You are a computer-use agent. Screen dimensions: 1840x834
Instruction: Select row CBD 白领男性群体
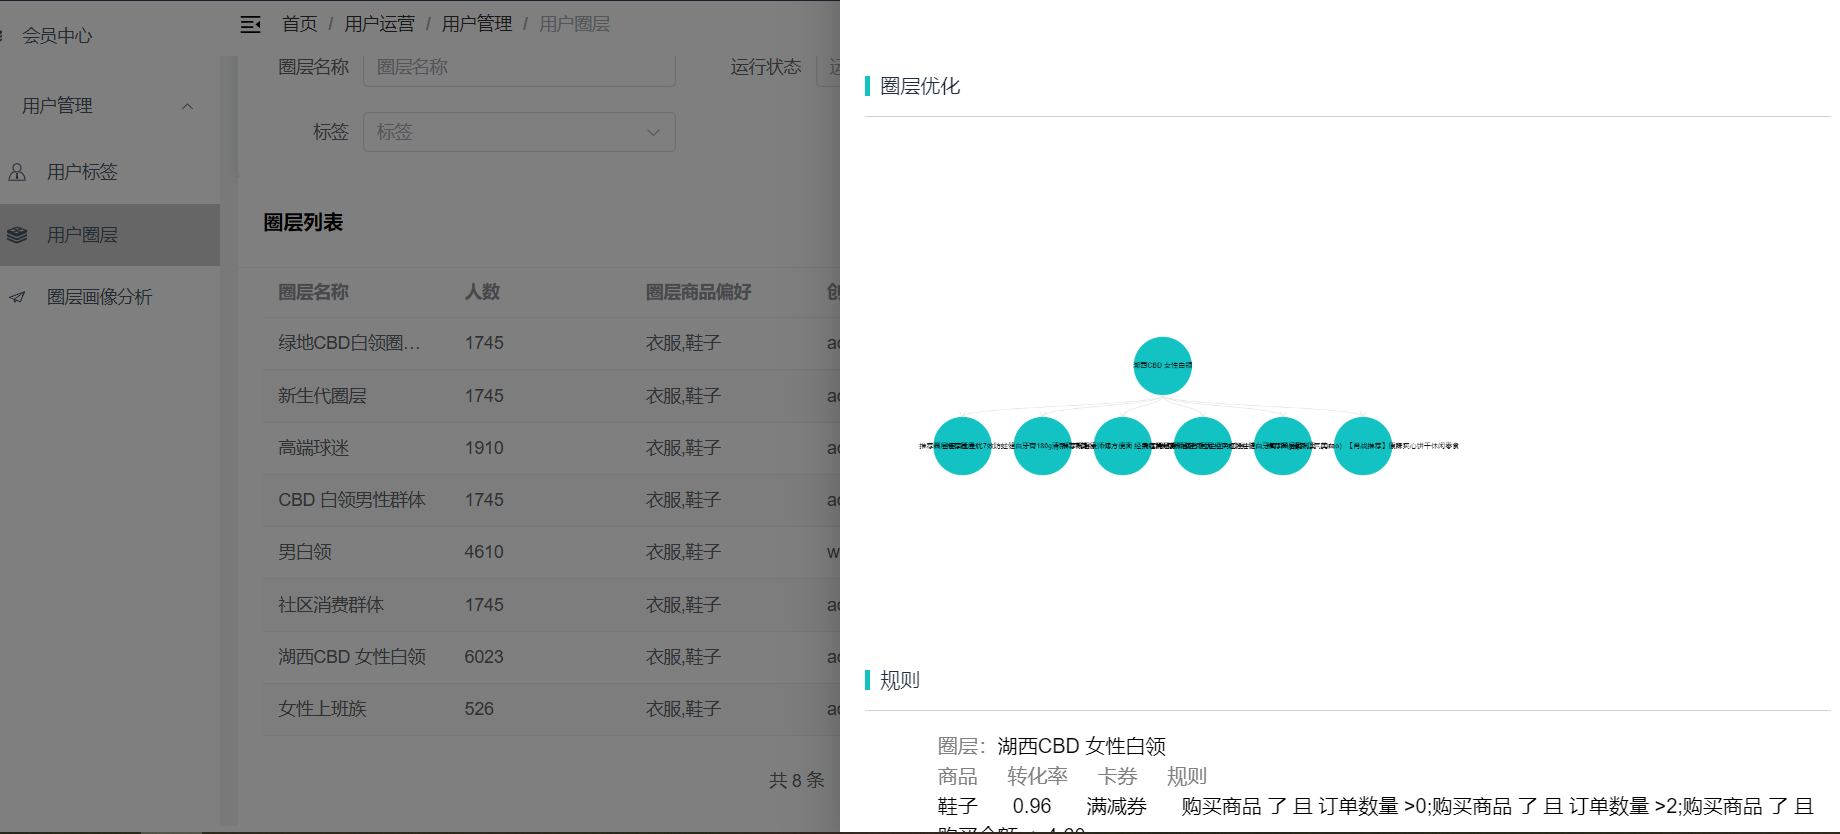pyautogui.click(x=551, y=500)
